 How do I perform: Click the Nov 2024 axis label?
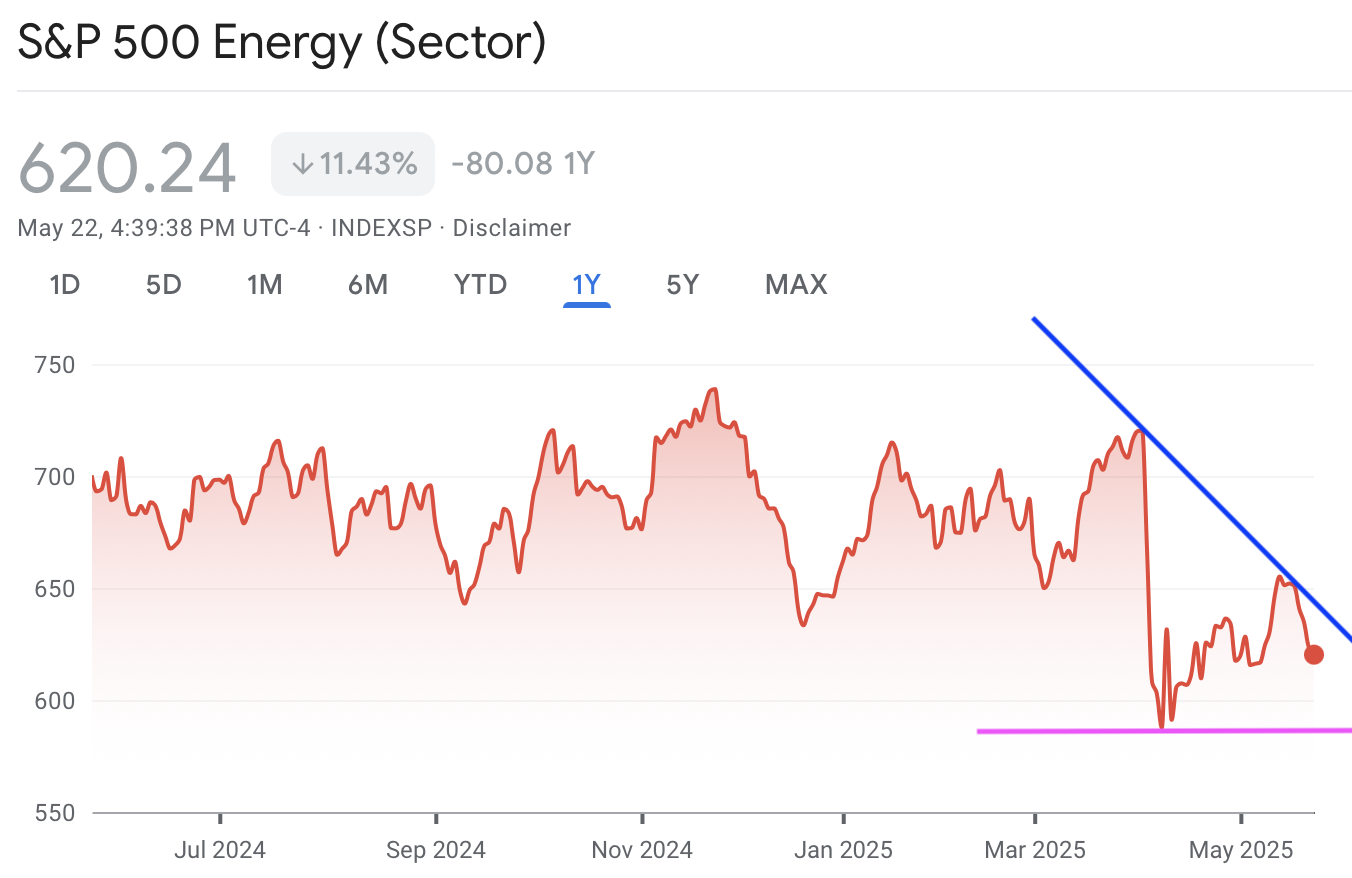[642, 850]
